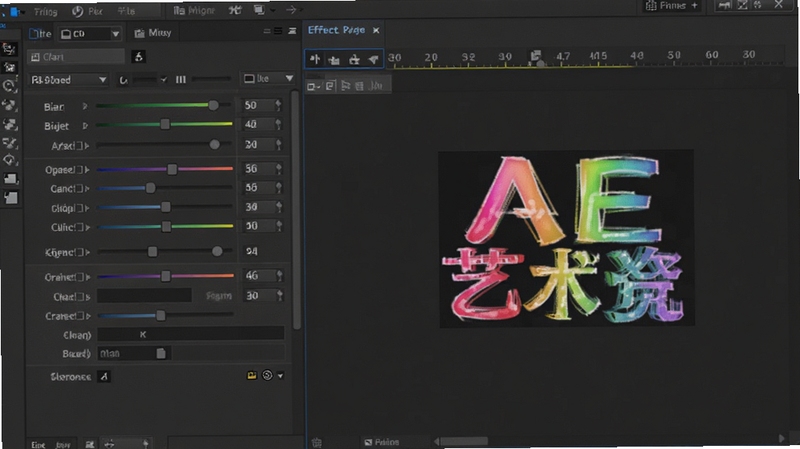
Task: Click the round C icon next to the Ri-Sloed dropdown
Action: 123,80
